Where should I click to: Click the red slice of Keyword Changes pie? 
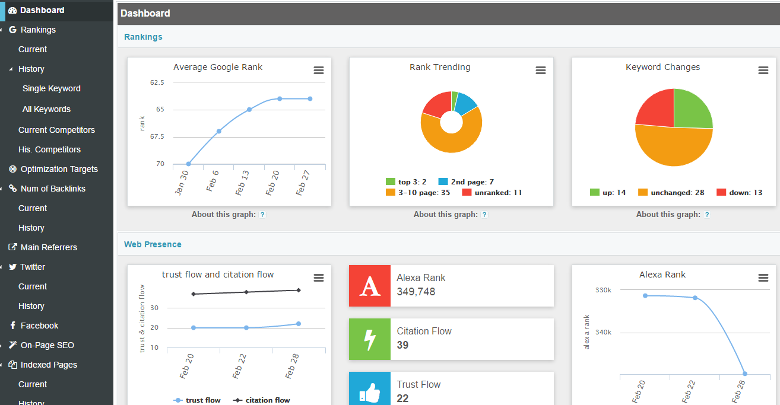(656, 107)
